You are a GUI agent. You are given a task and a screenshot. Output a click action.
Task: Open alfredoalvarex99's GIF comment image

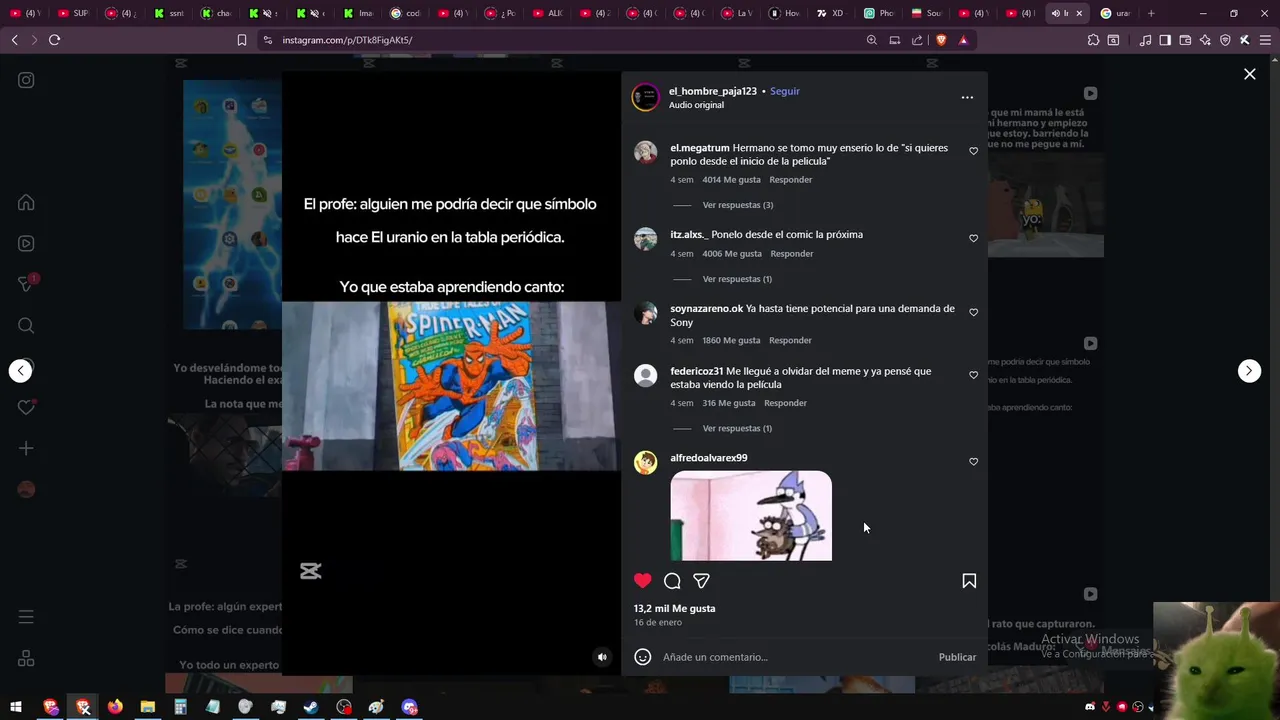point(751,516)
